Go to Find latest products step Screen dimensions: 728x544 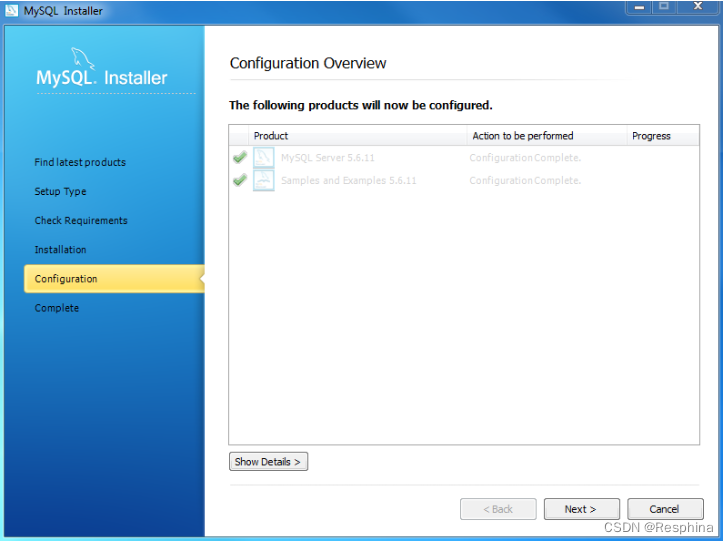[80, 162]
